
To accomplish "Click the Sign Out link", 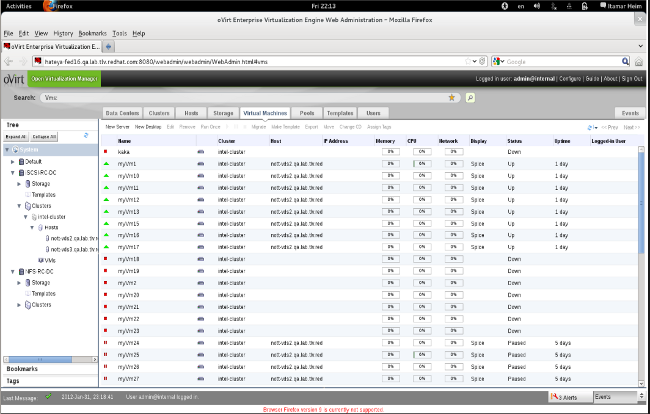I will (x=632, y=78).
